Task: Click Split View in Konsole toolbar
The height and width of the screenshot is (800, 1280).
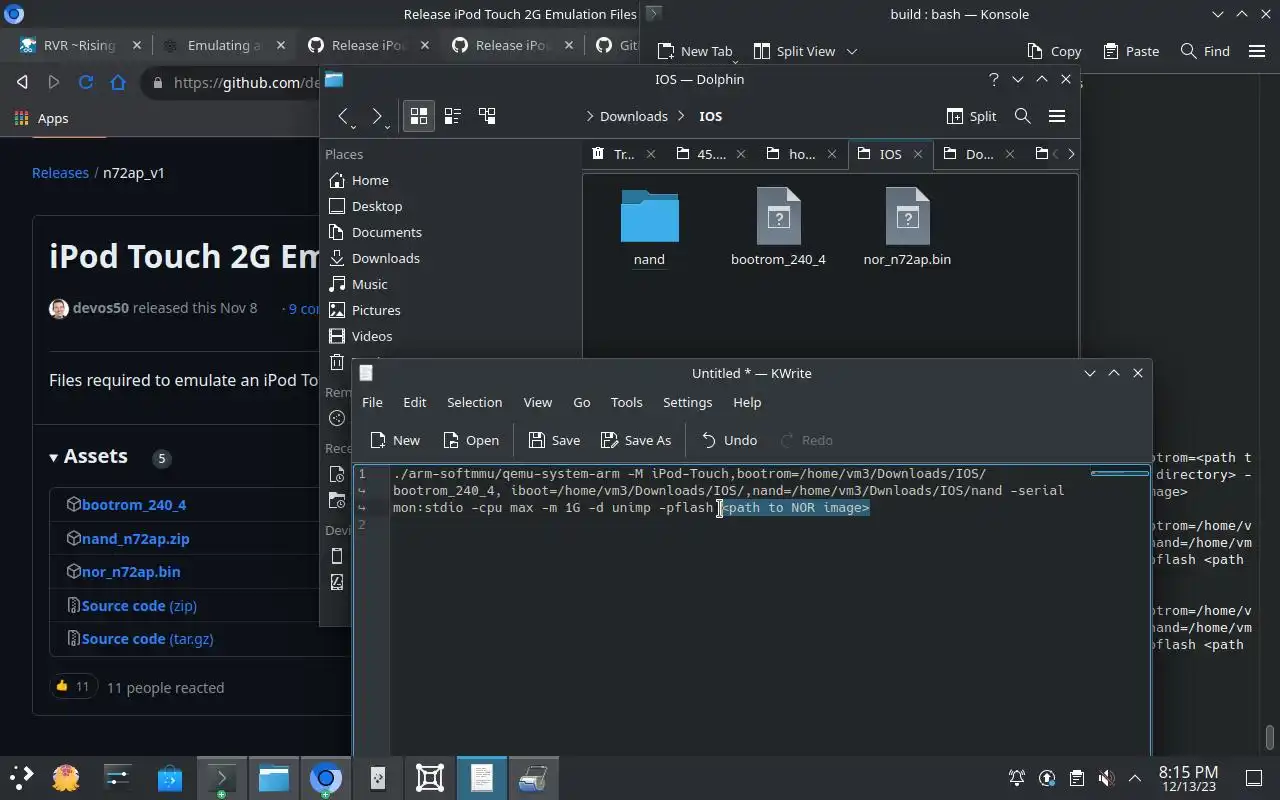Action: (x=794, y=51)
